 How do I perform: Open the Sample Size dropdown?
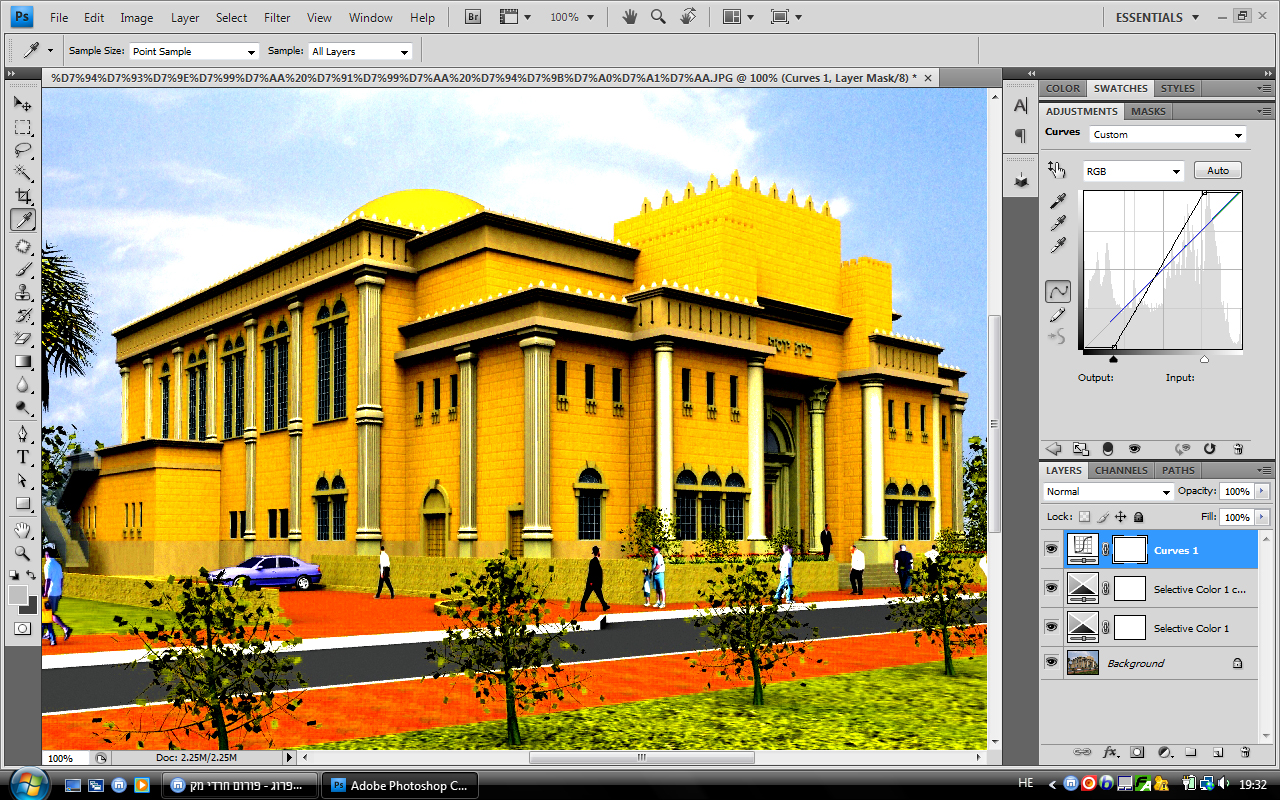click(194, 51)
